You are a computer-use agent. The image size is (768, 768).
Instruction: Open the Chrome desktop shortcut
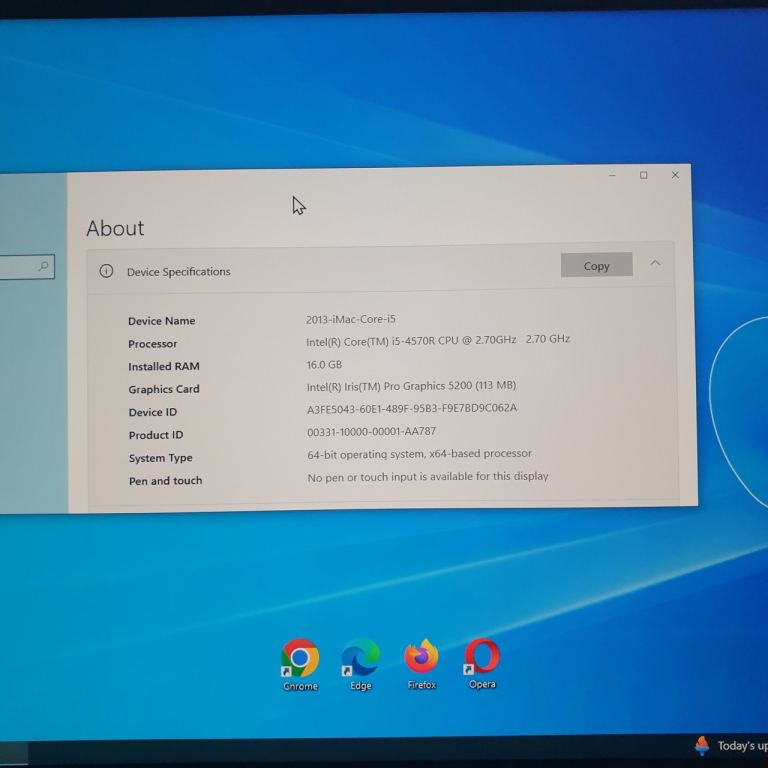300,659
